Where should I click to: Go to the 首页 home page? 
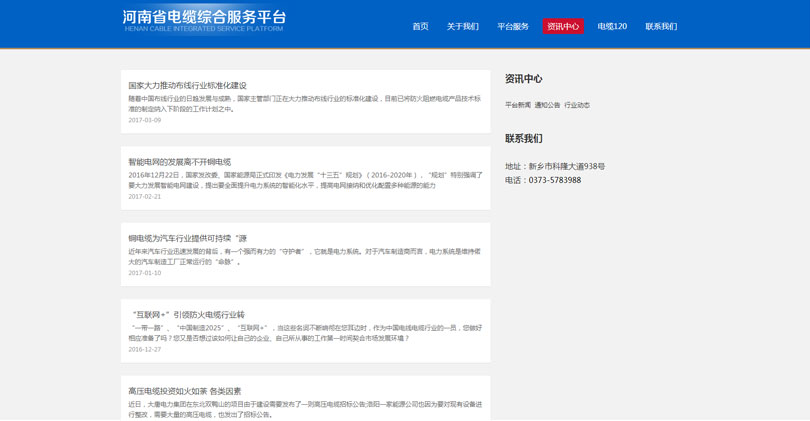(x=420, y=27)
